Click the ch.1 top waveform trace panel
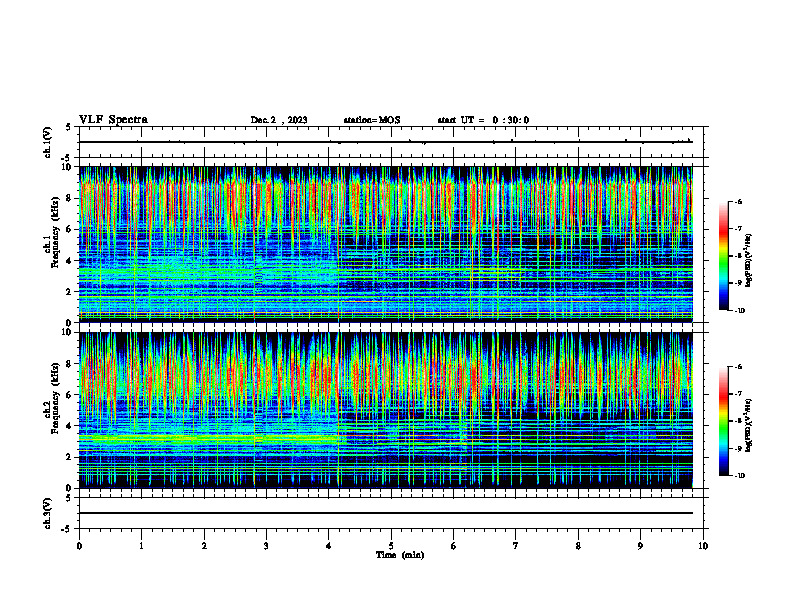This screenshot has width=792, height=612. (391, 142)
